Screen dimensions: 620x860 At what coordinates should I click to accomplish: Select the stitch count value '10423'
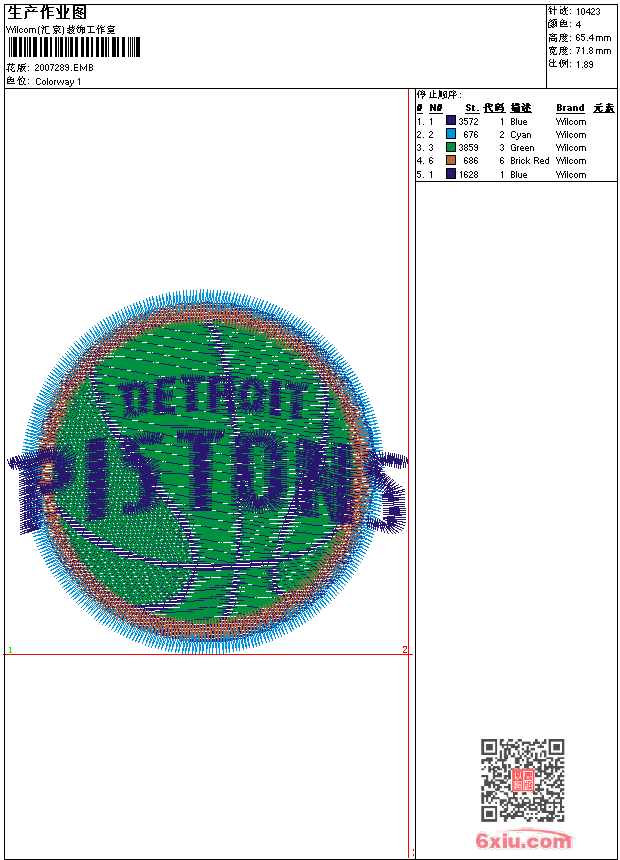[588, 12]
